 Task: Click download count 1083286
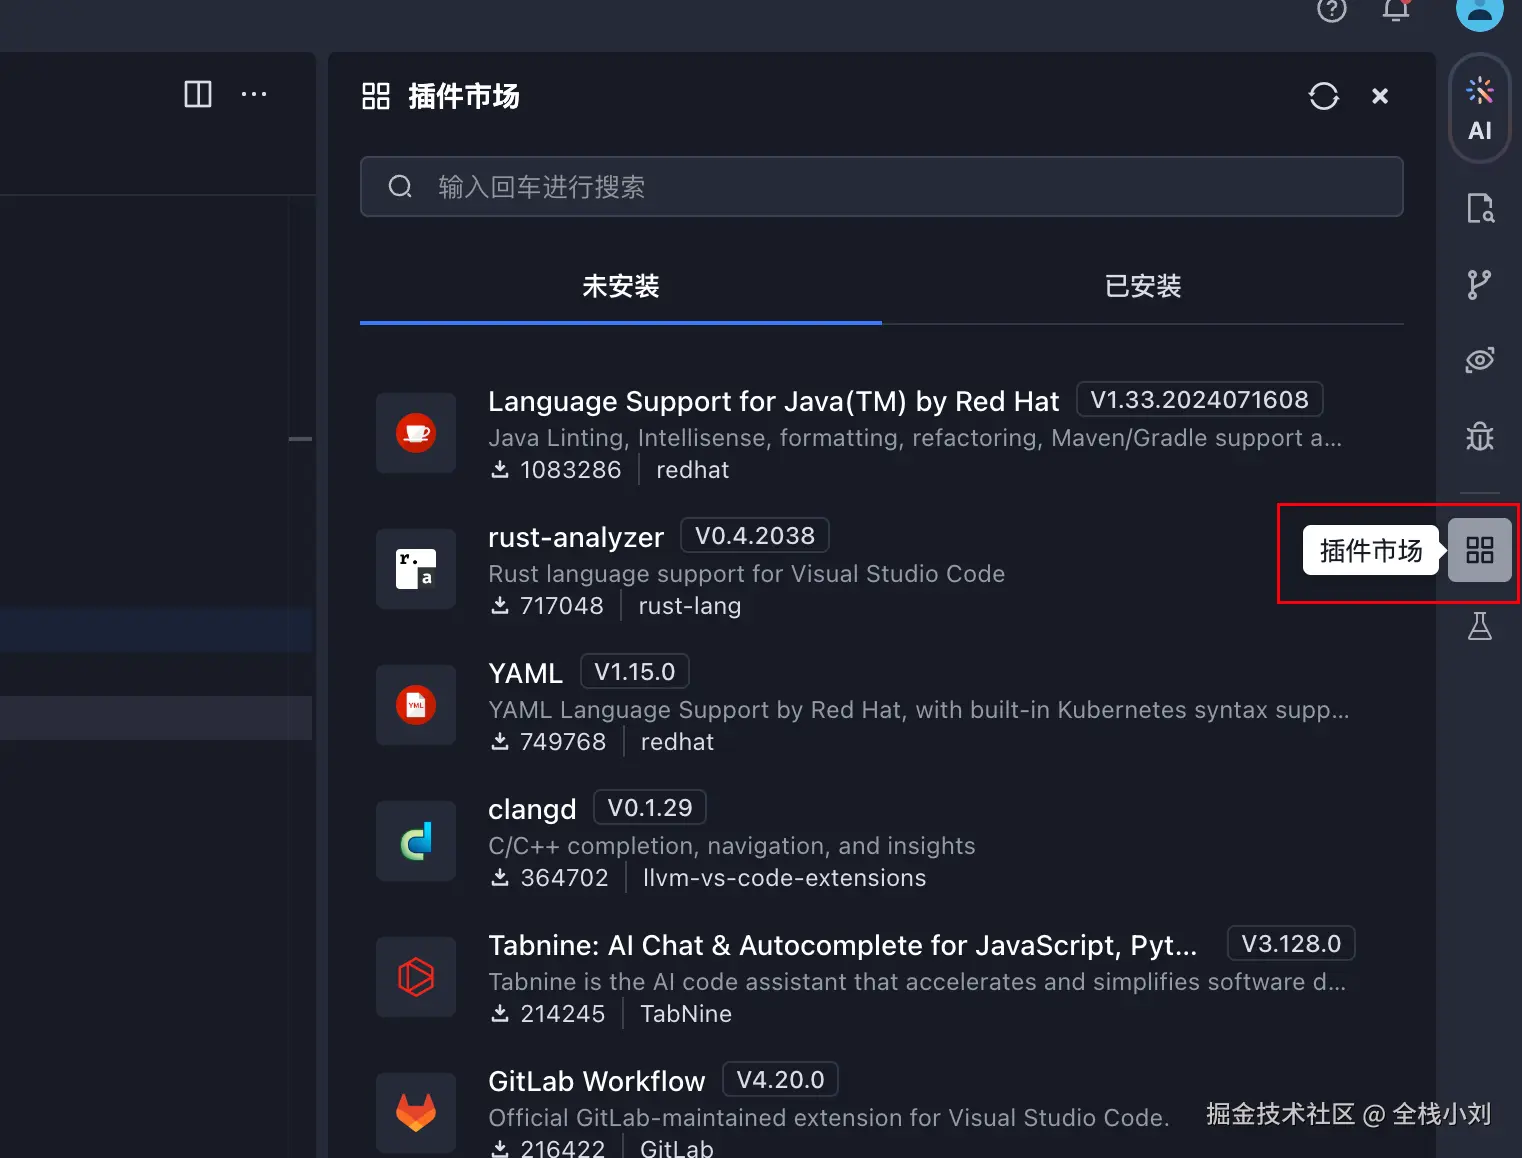tap(571, 470)
